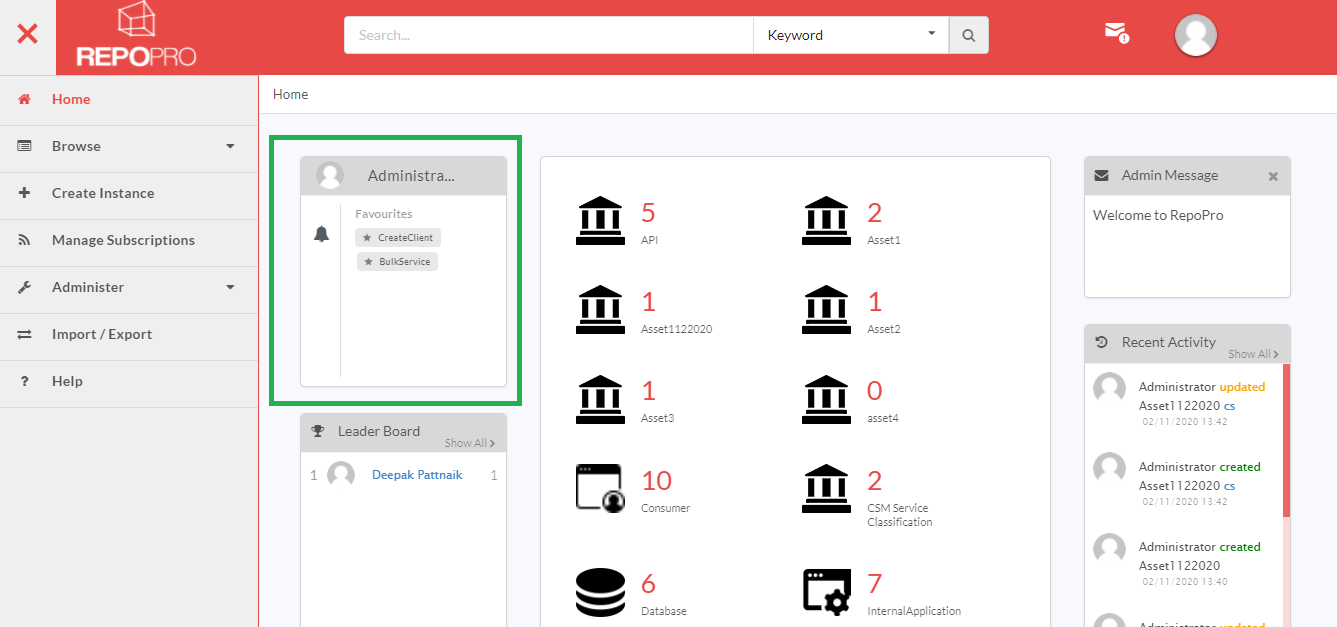
Task: Click the Recent Activity history icon
Action: tap(1101, 342)
